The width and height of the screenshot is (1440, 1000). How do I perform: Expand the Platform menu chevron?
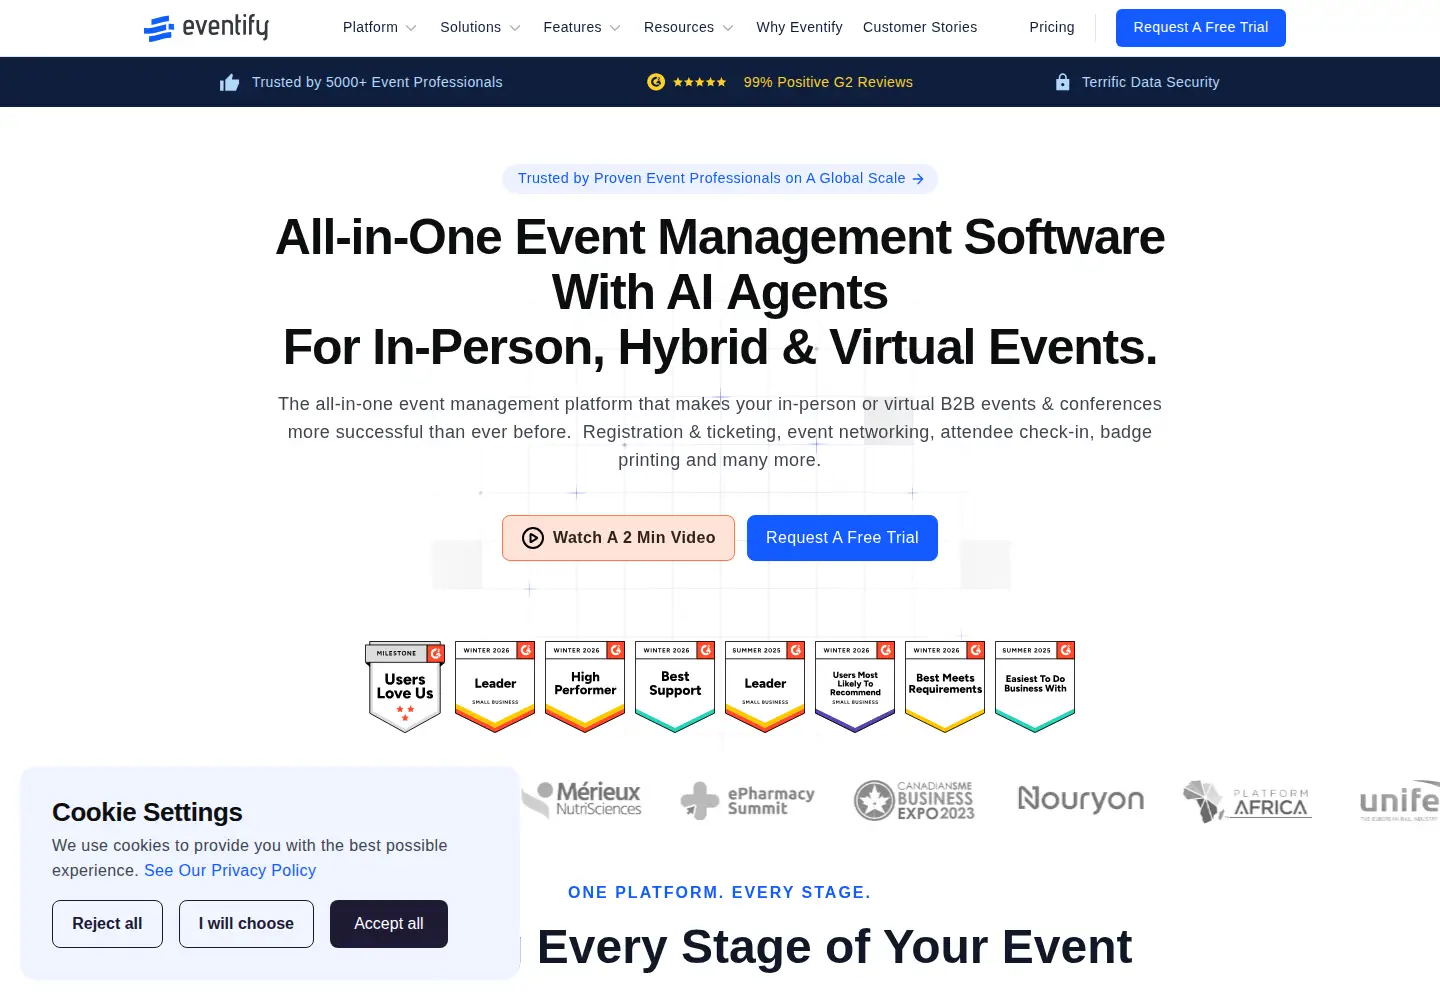pos(411,28)
